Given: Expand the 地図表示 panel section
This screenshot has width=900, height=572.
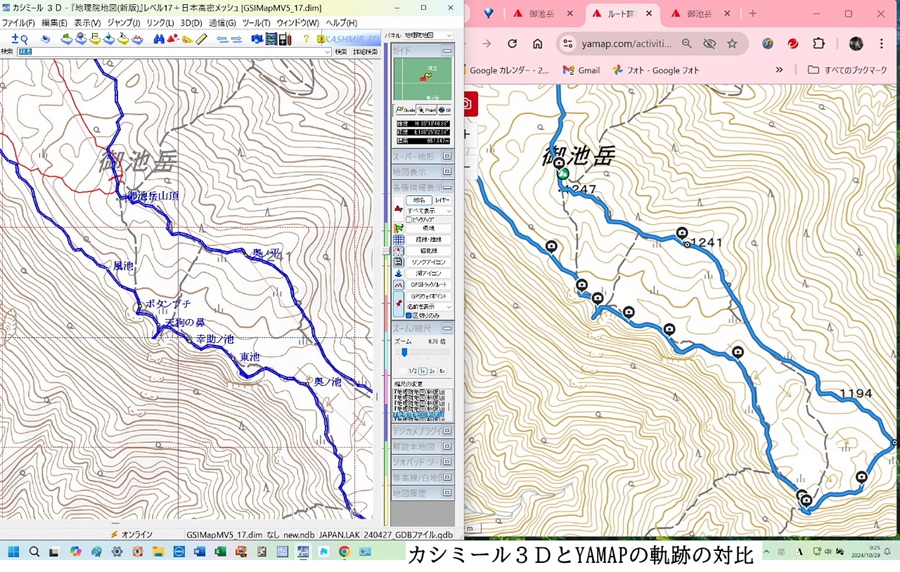Looking at the screenshot, I should point(447,172).
